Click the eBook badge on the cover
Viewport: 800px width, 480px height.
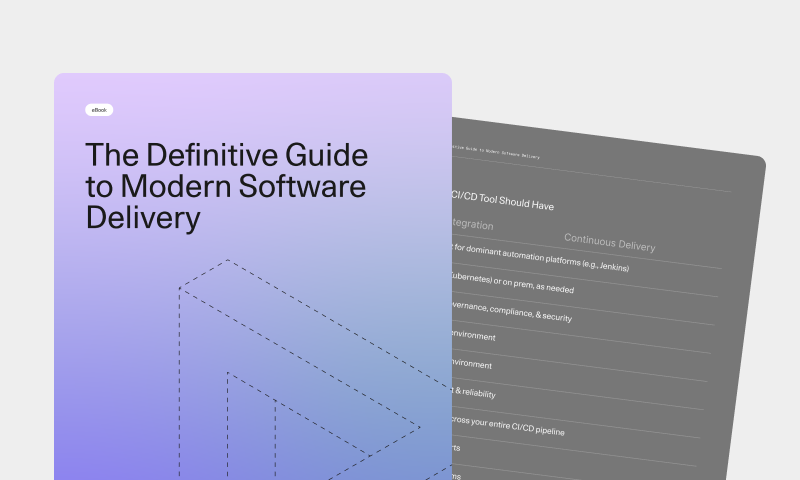(99, 110)
